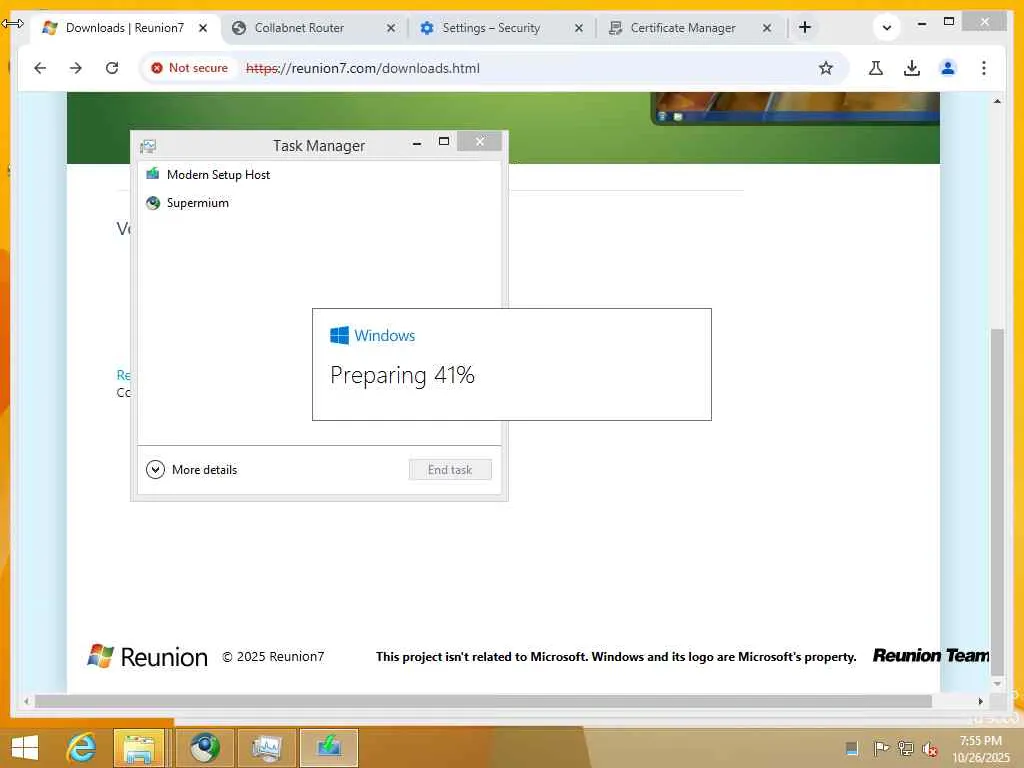The image size is (1024, 768).
Task: Reload the downloads page
Action: [112, 68]
